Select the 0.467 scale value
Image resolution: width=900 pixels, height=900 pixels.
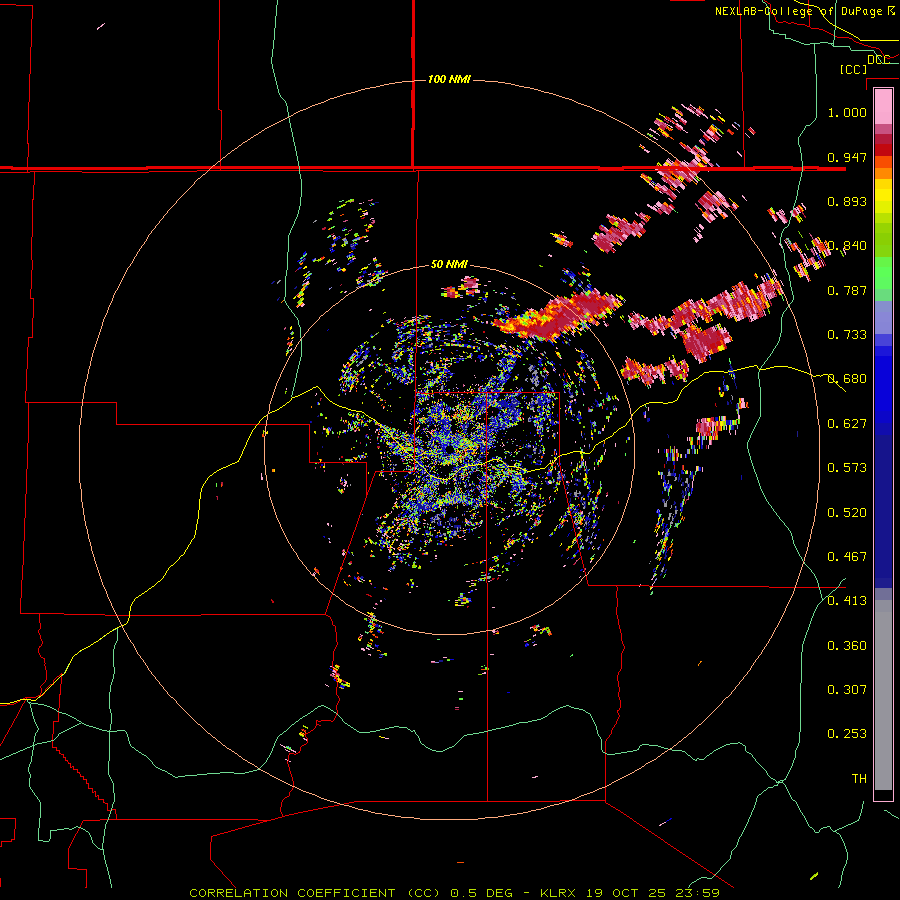[x=847, y=557]
